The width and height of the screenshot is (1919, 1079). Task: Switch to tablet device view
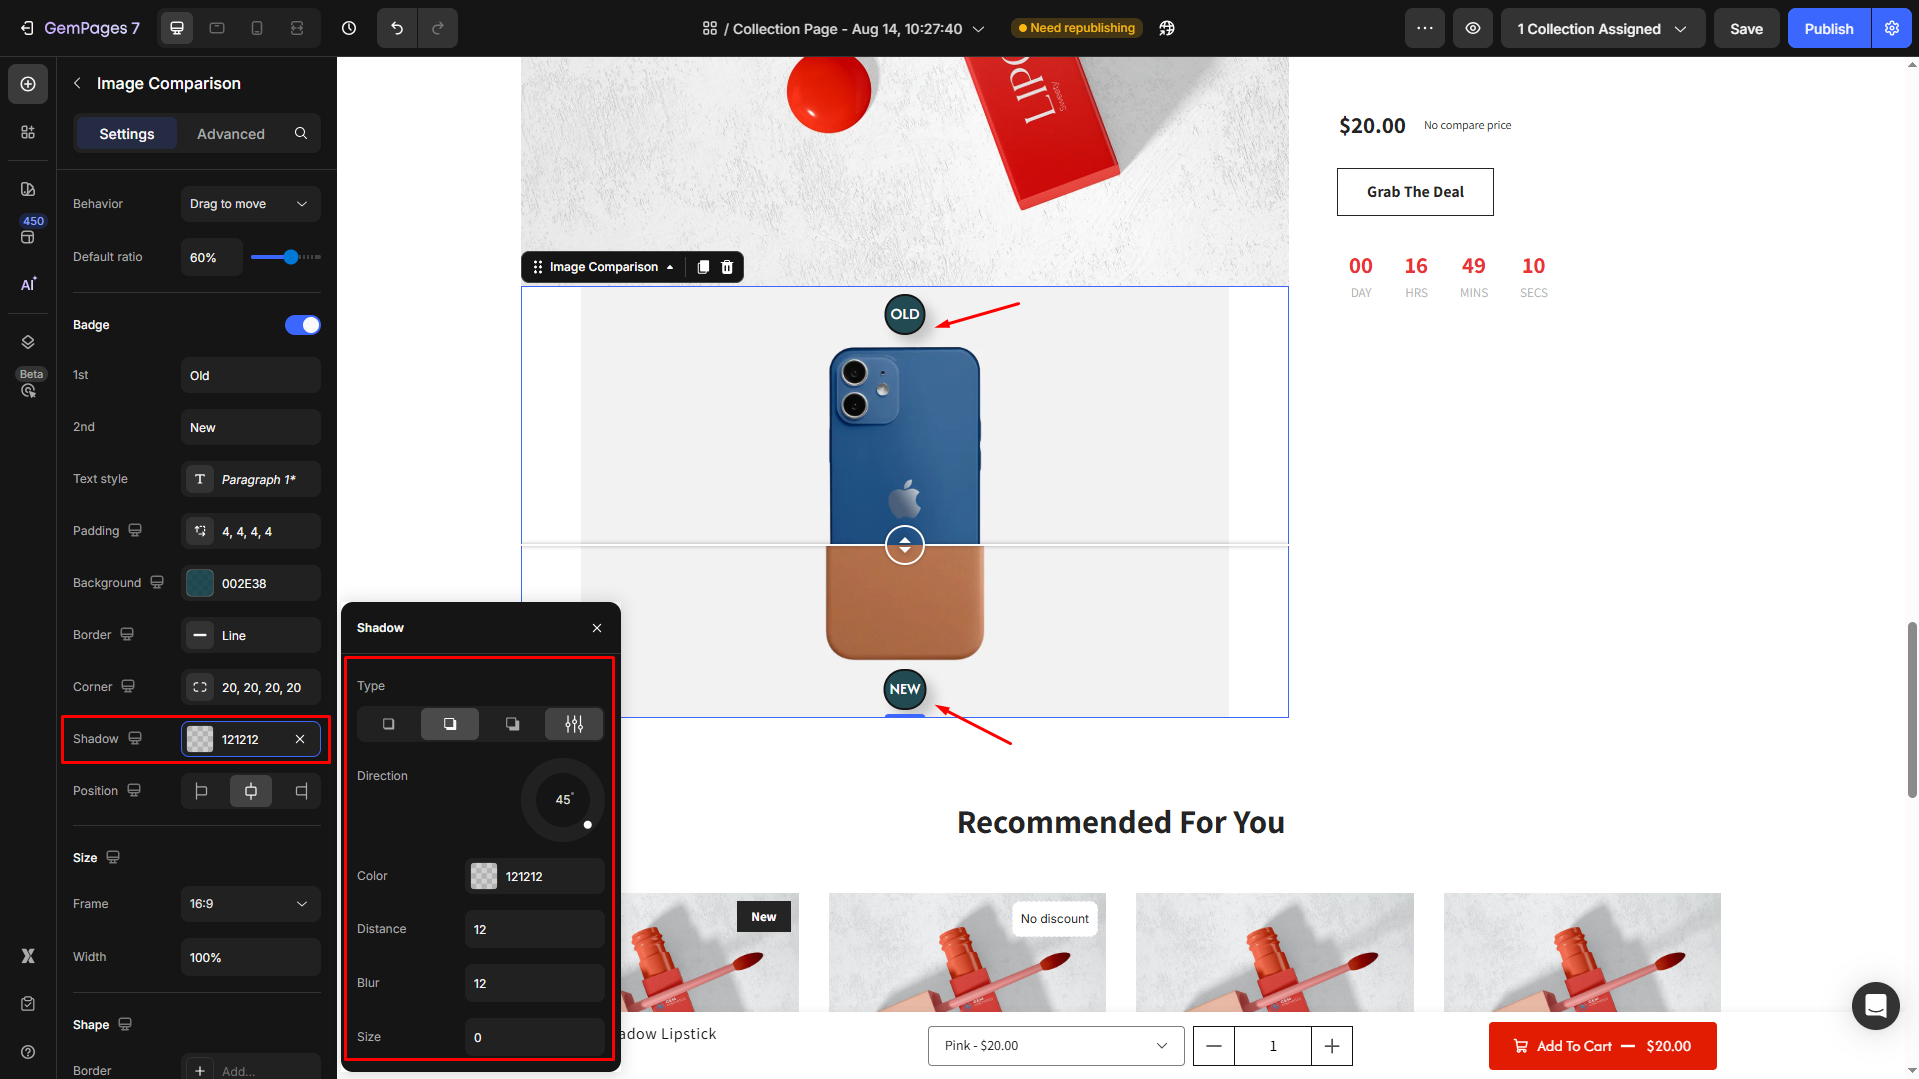[217, 28]
